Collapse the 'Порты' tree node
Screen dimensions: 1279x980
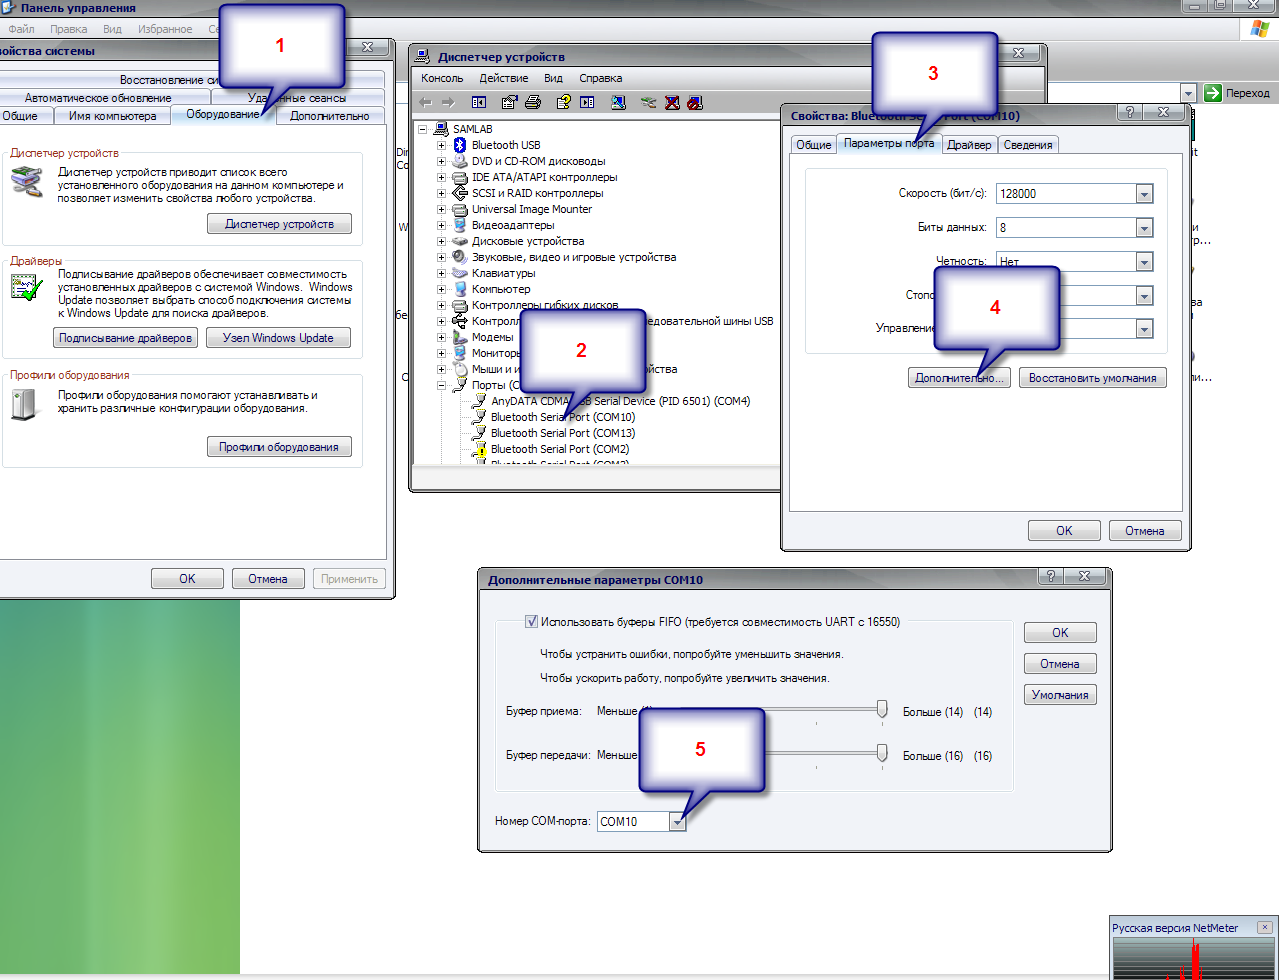click(441, 385)
